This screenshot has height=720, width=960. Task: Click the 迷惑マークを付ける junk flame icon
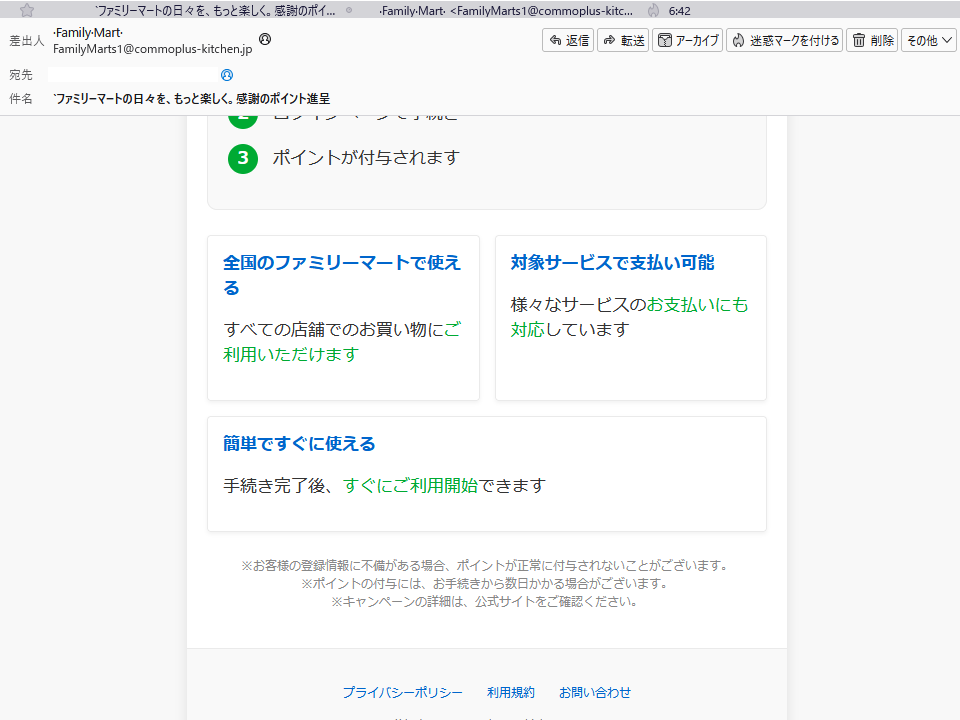pos(739,40)
